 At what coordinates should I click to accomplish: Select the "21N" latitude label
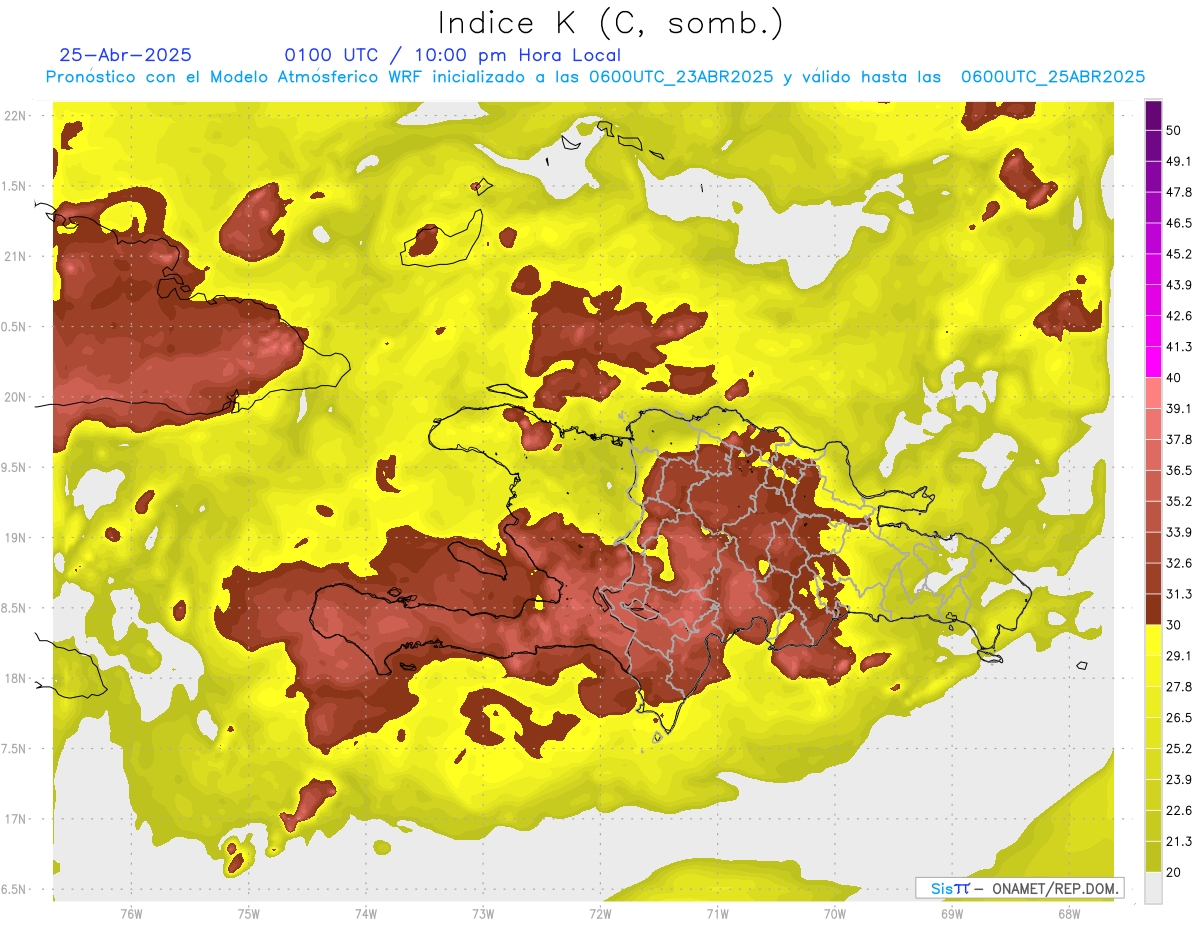click(x=15, y=256)
